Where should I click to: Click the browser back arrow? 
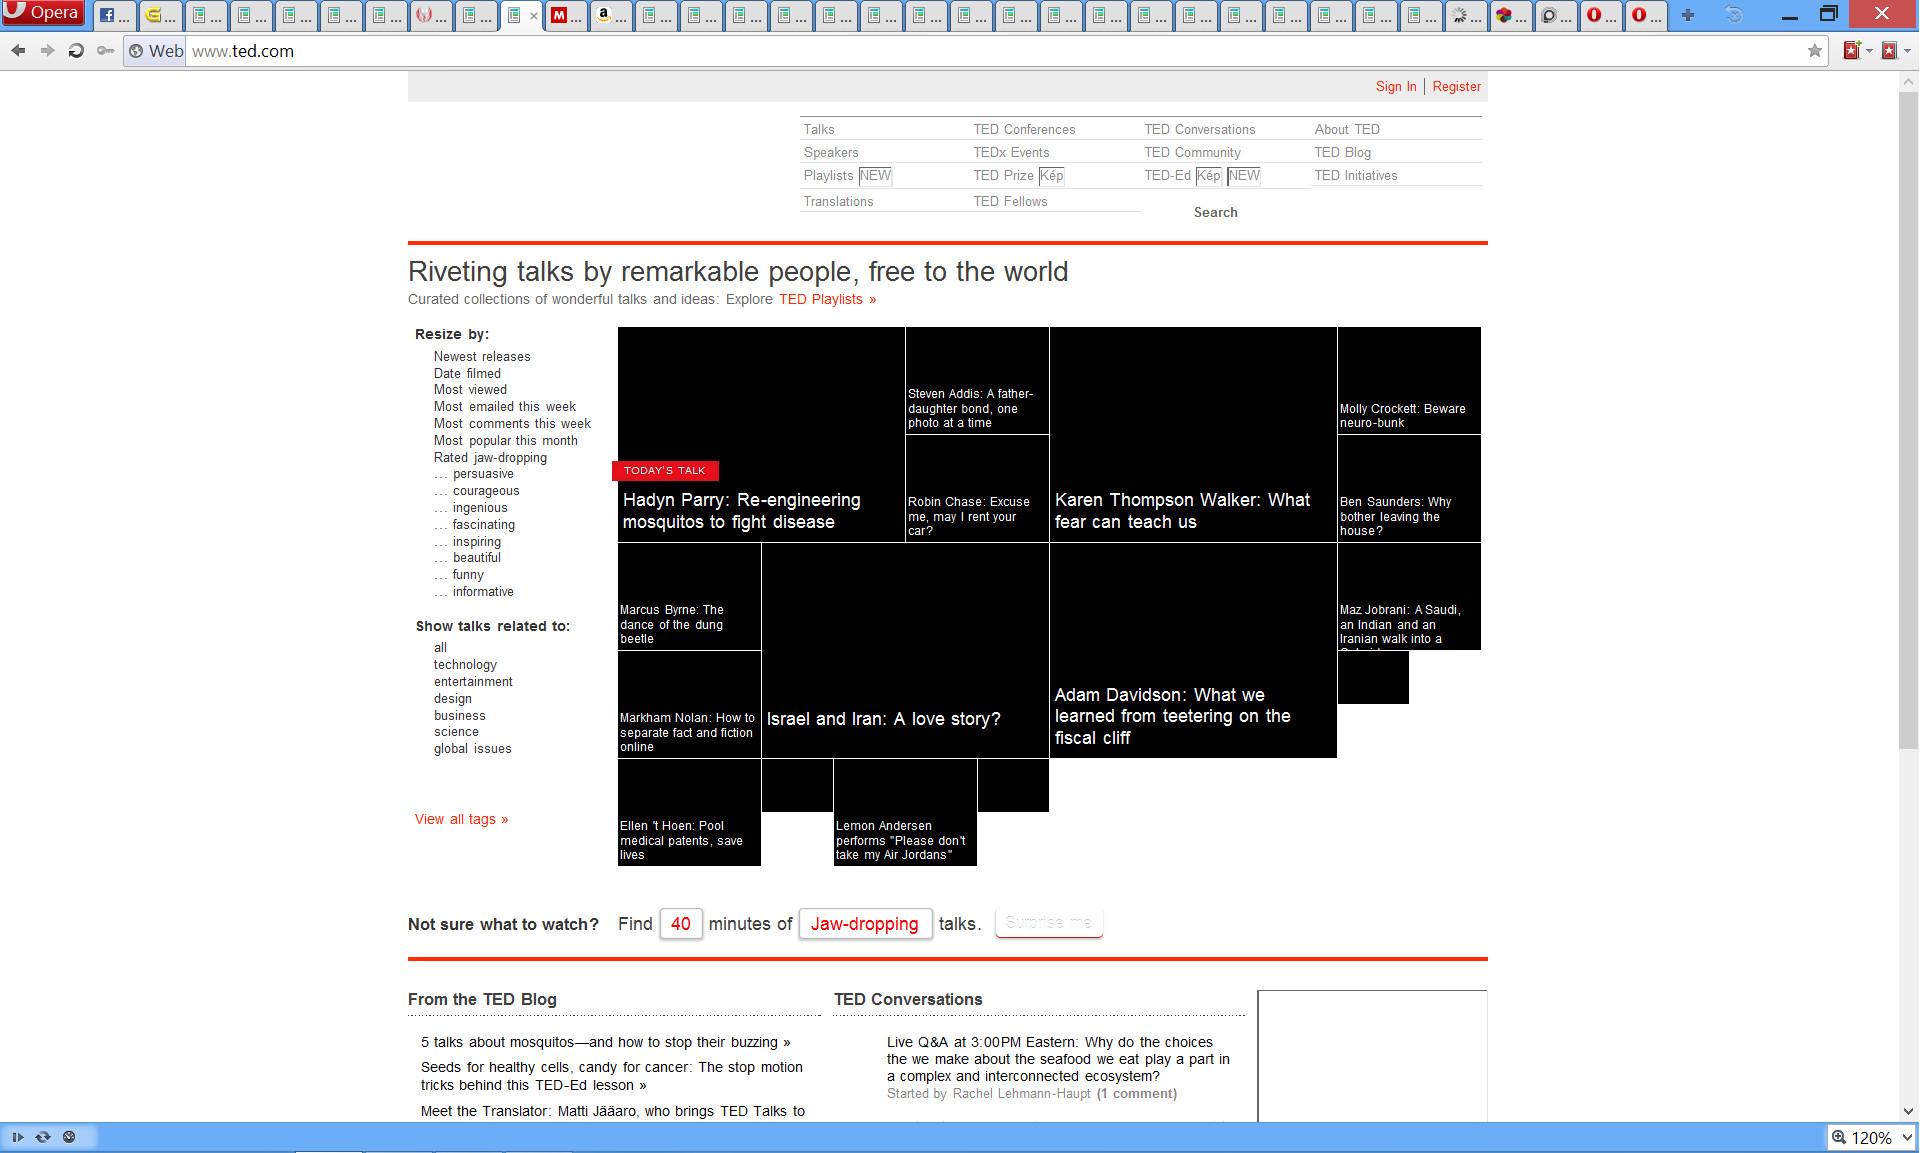18,51
